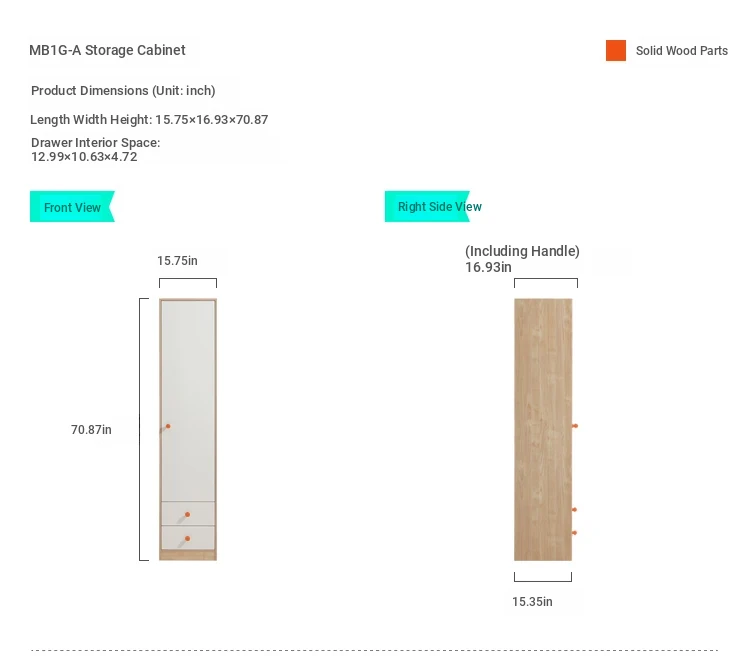Click the 70.87in height label
The image size is (750, 671).
(x=91, y=429)
